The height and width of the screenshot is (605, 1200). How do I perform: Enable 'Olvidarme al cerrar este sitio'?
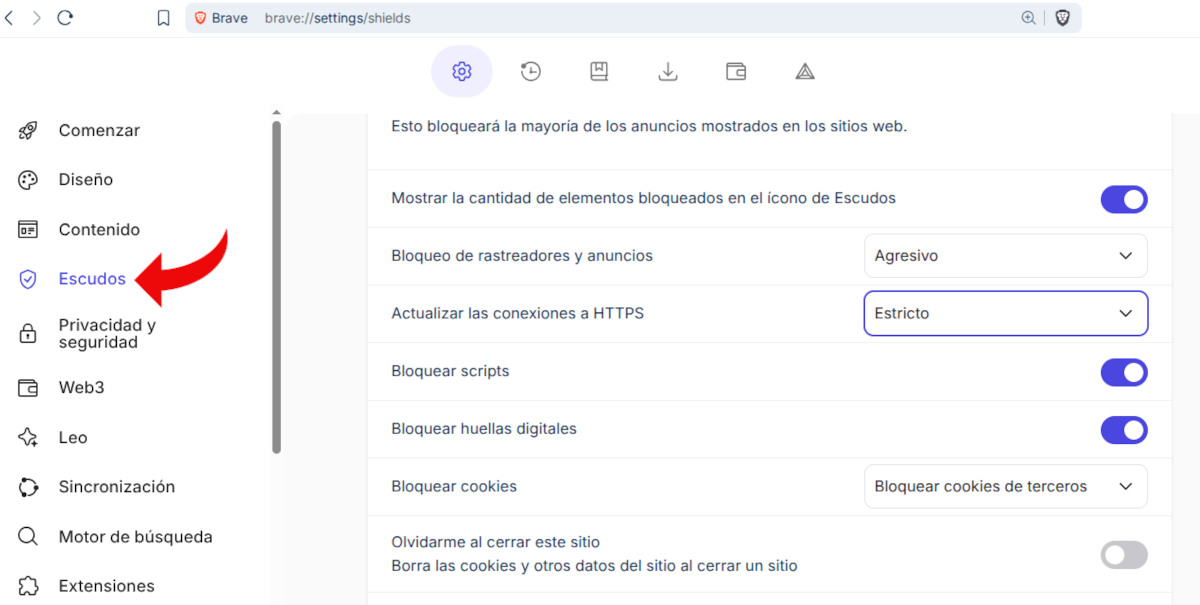1124,555
